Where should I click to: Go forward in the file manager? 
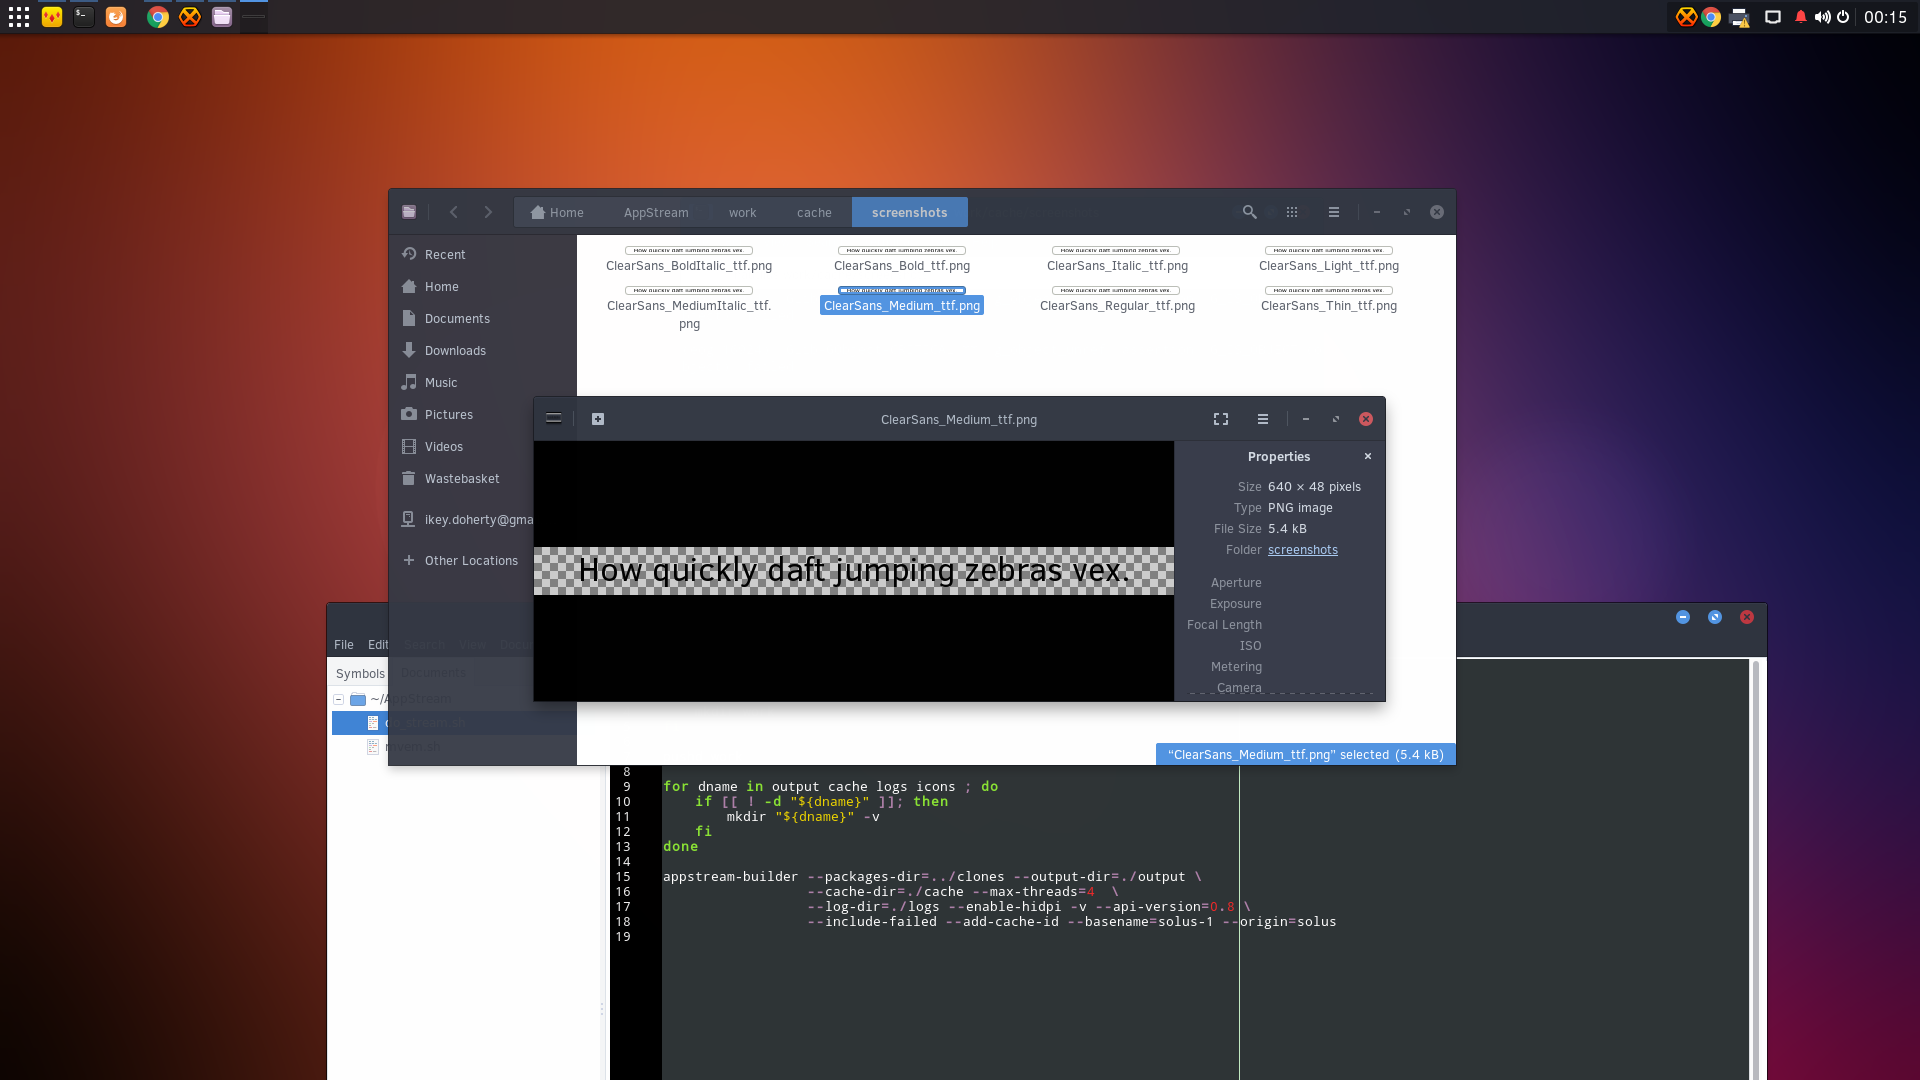[488, 212]
